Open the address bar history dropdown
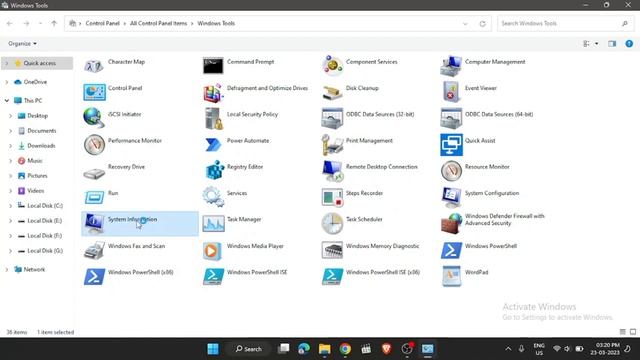 (x=465, y=24)
